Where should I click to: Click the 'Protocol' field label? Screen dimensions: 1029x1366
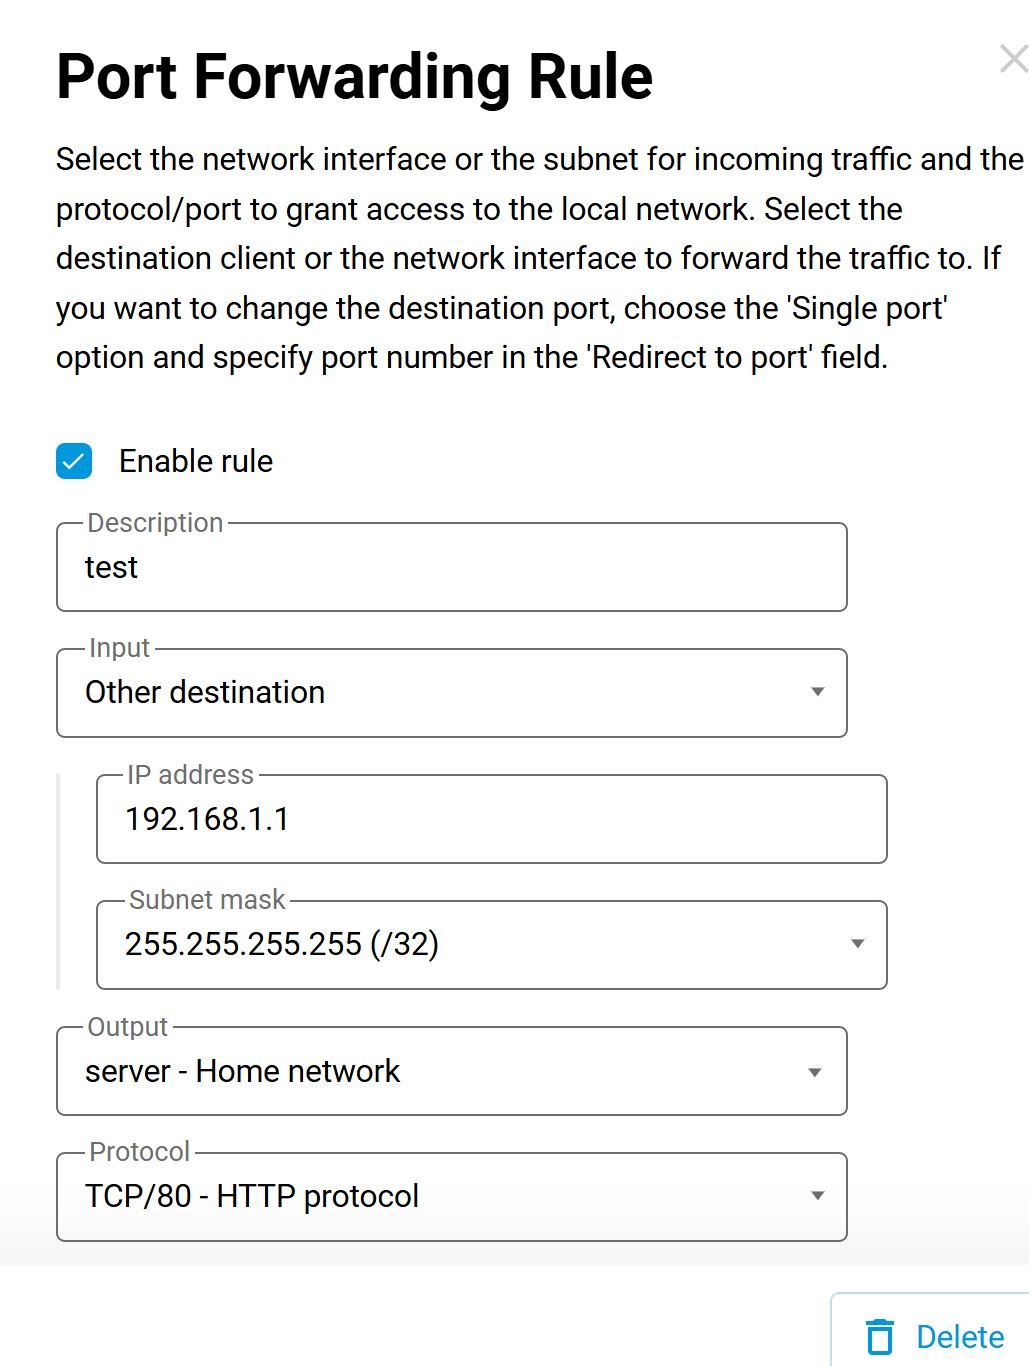pyautogui.click(x=139, y=1152)
